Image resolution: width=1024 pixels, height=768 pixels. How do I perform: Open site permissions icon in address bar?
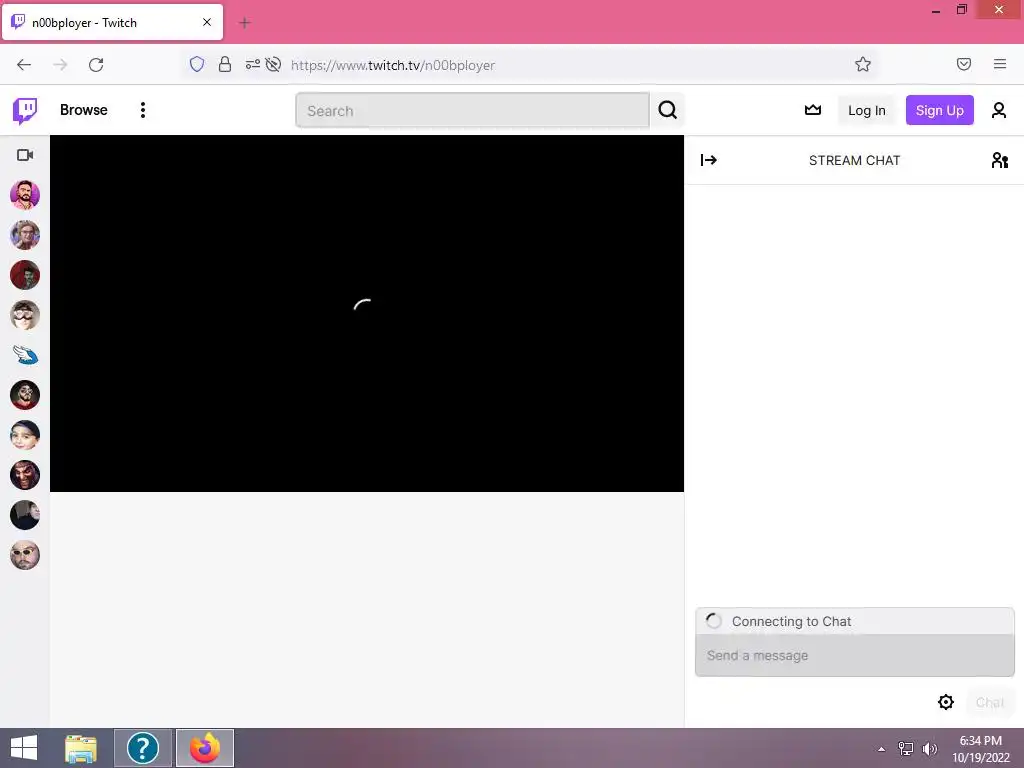[x=252, y=64]
